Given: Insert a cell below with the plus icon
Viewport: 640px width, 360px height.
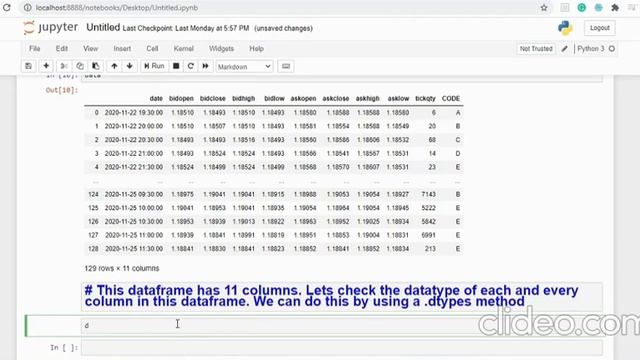Looking at the screenshot, I should [x=46, y=66].
